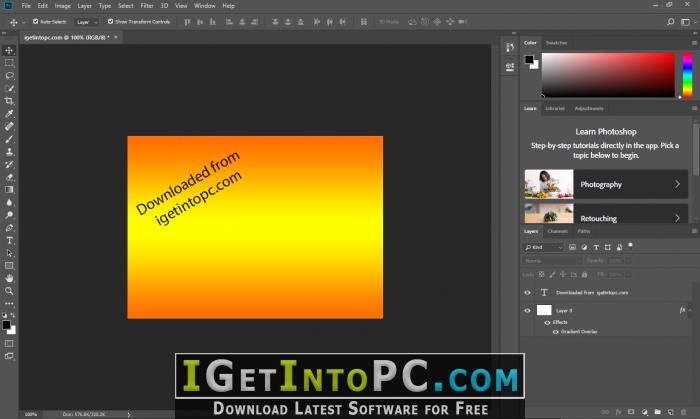Close the igetintopc.com document tab

(116, 37)
